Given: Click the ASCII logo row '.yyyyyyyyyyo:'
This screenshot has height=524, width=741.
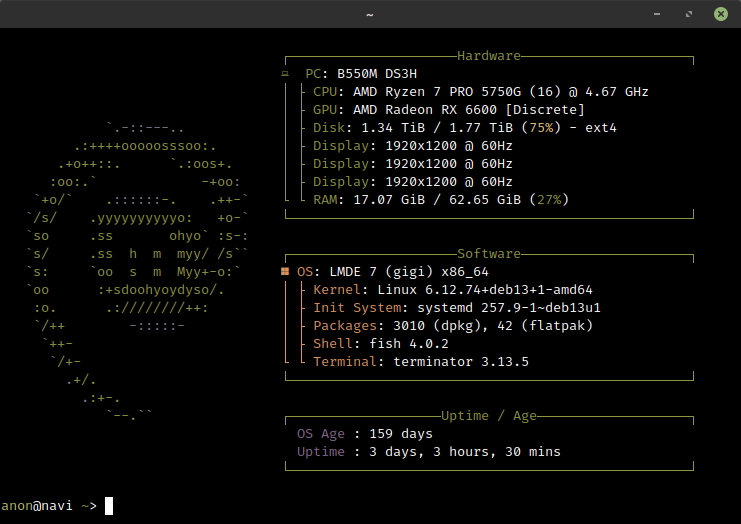Looking at the screenshot, I should 141,218.
